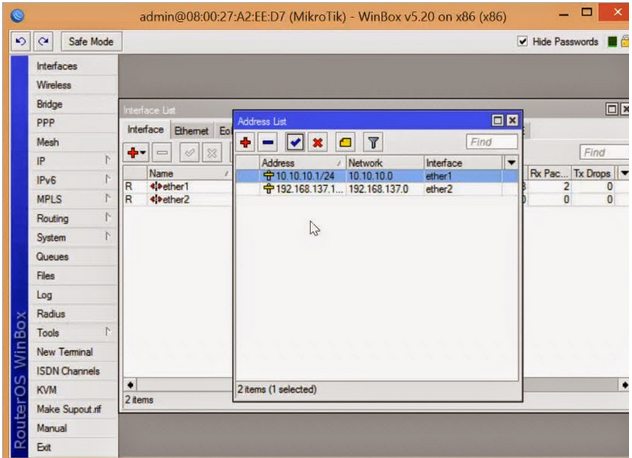The image size is (632, 458).
Task: Click the right scroll arrow in Interface List
Action: pyautogui.click(x=624, y=385)
